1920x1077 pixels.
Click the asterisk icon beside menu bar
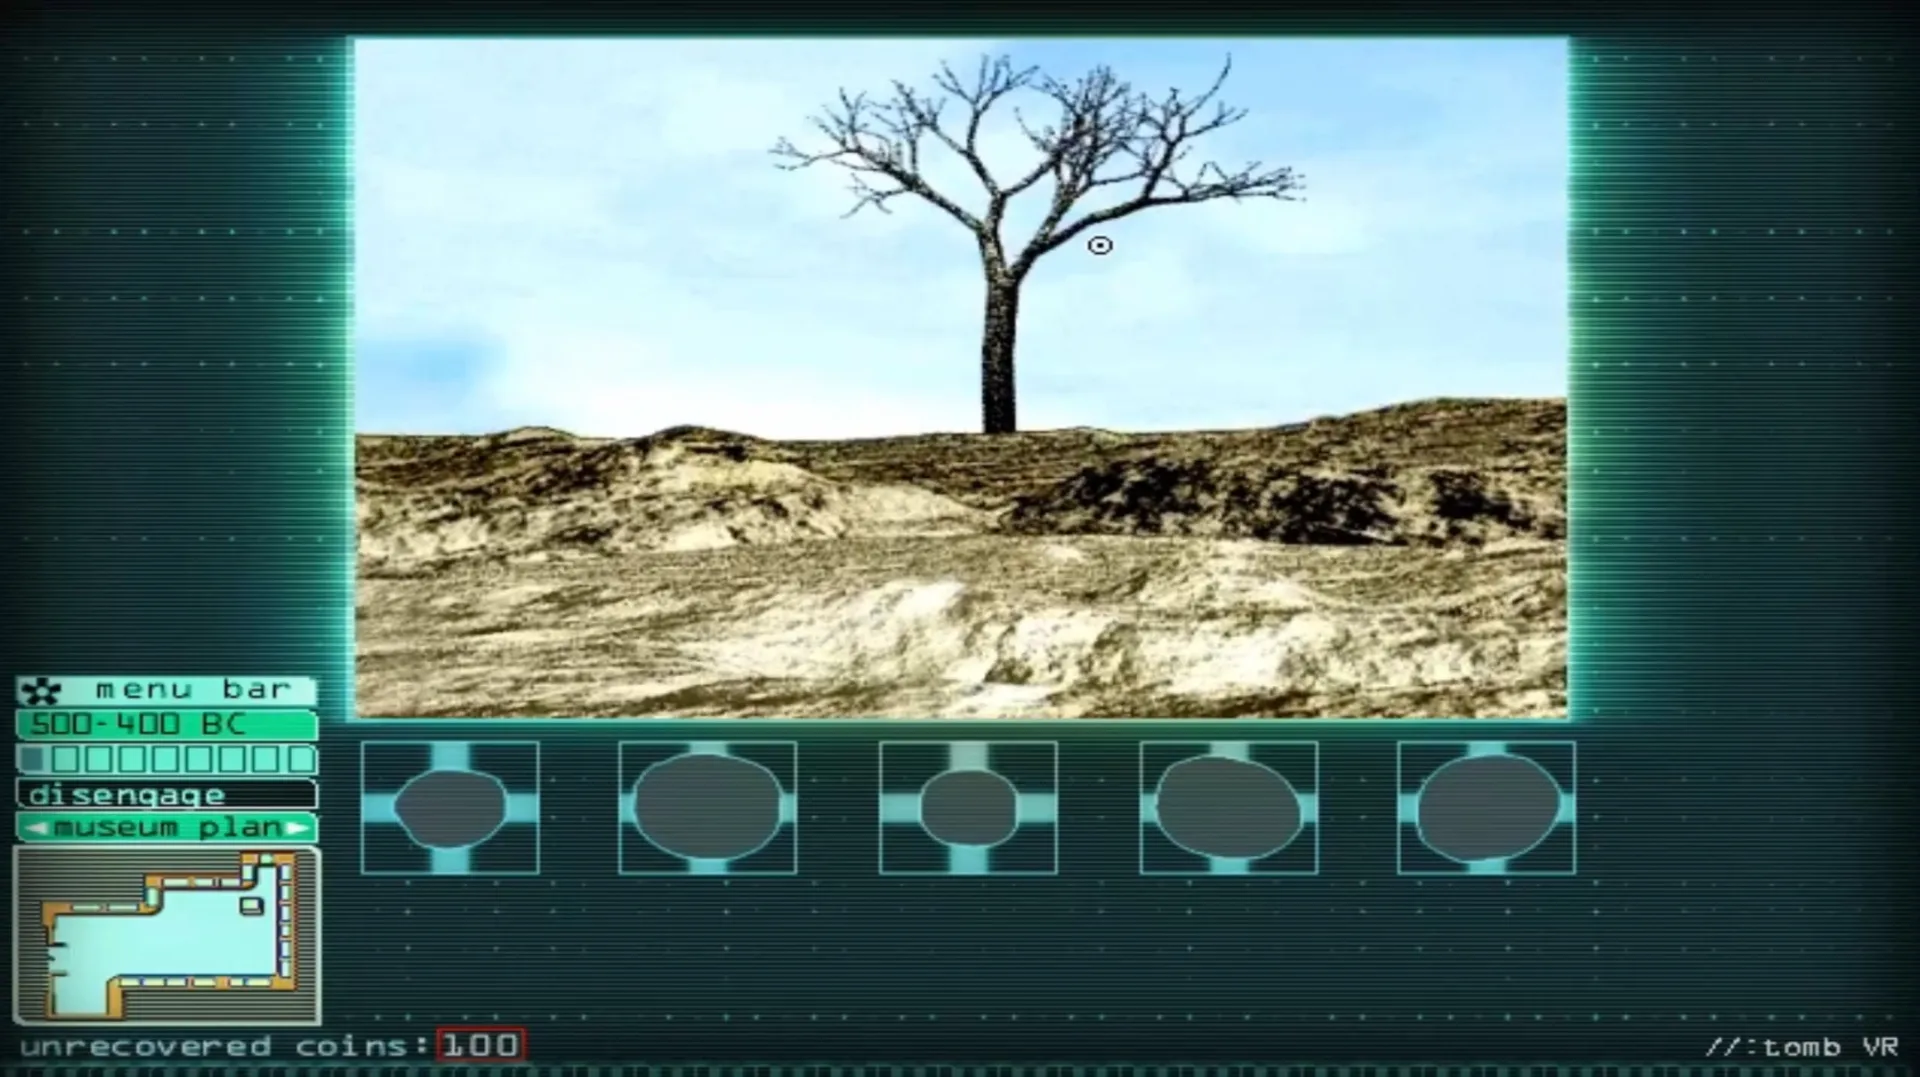[x=42, y=688]
